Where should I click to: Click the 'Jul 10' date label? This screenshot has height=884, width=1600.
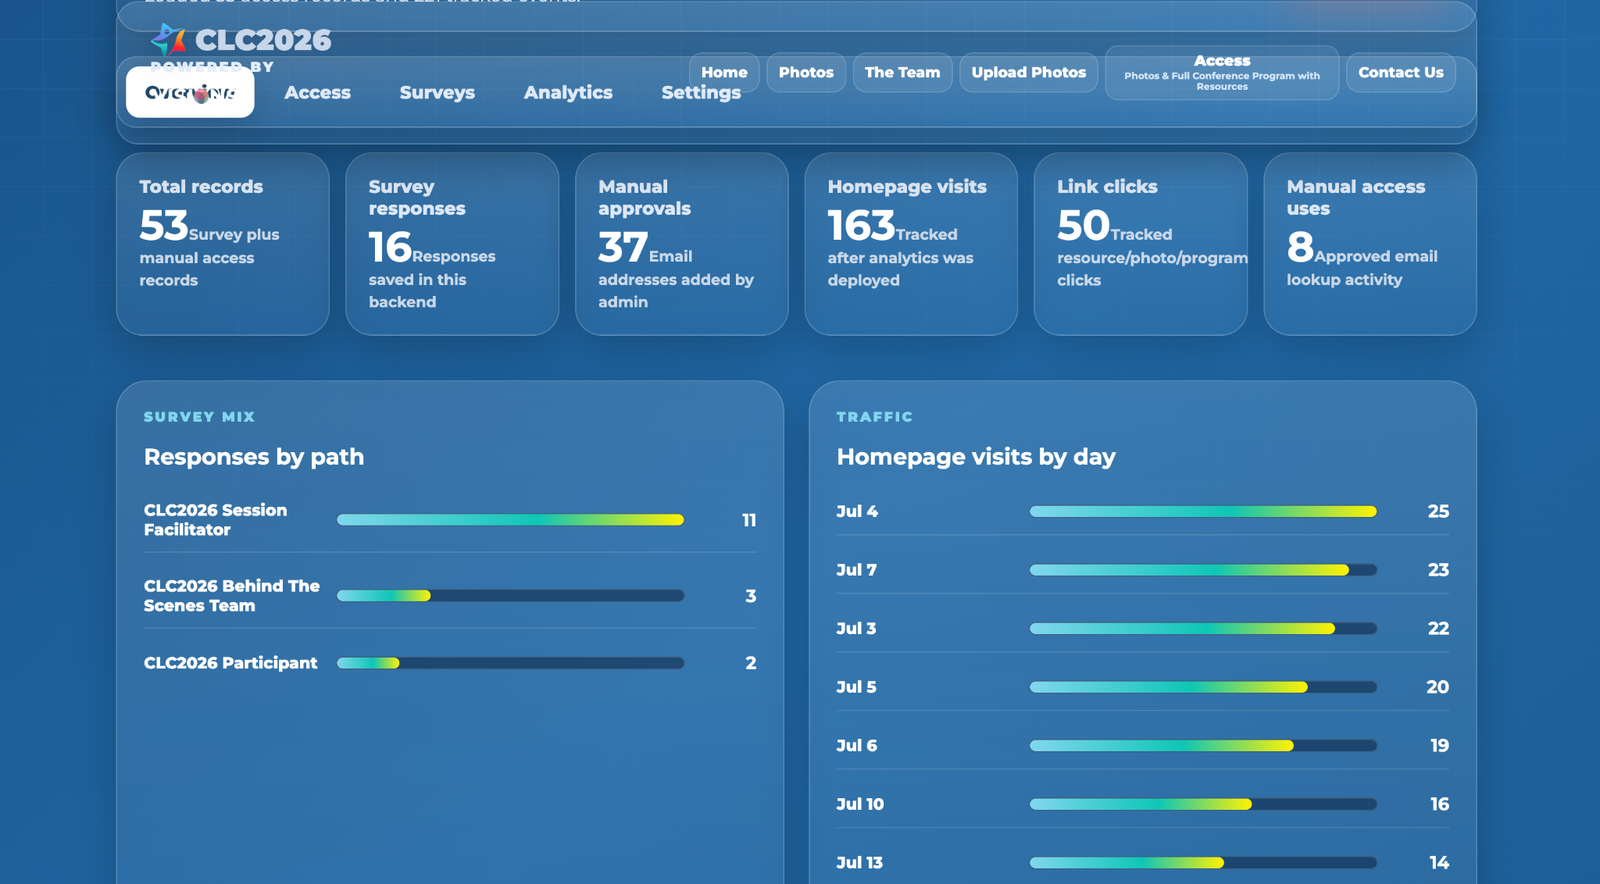coord(860,804)
